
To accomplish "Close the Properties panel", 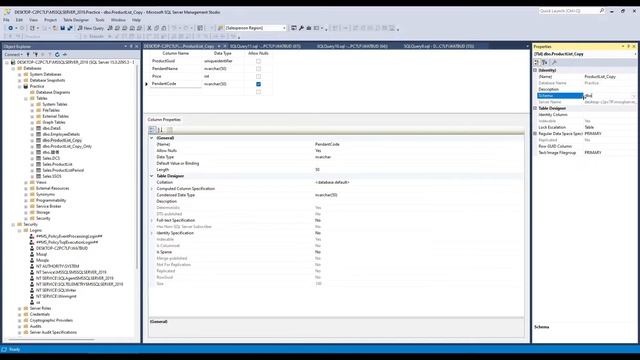I will click(x=634, y=47).
